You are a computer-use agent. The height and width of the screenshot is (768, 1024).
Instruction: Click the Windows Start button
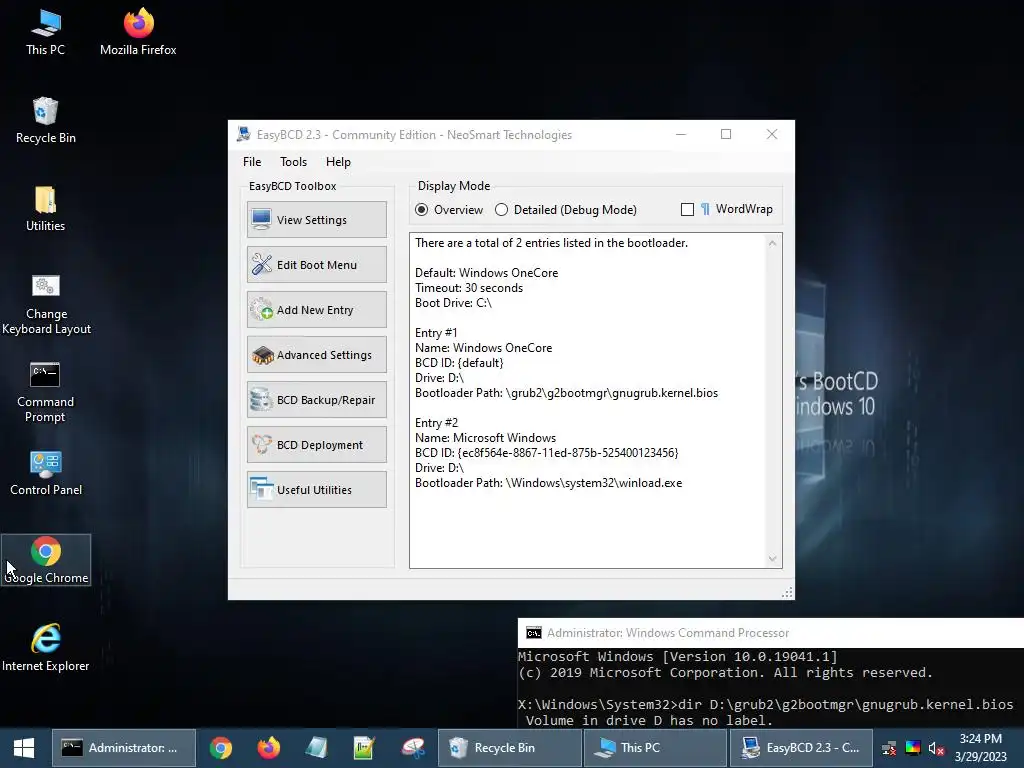pyautogui.click(x=24, y=748)
